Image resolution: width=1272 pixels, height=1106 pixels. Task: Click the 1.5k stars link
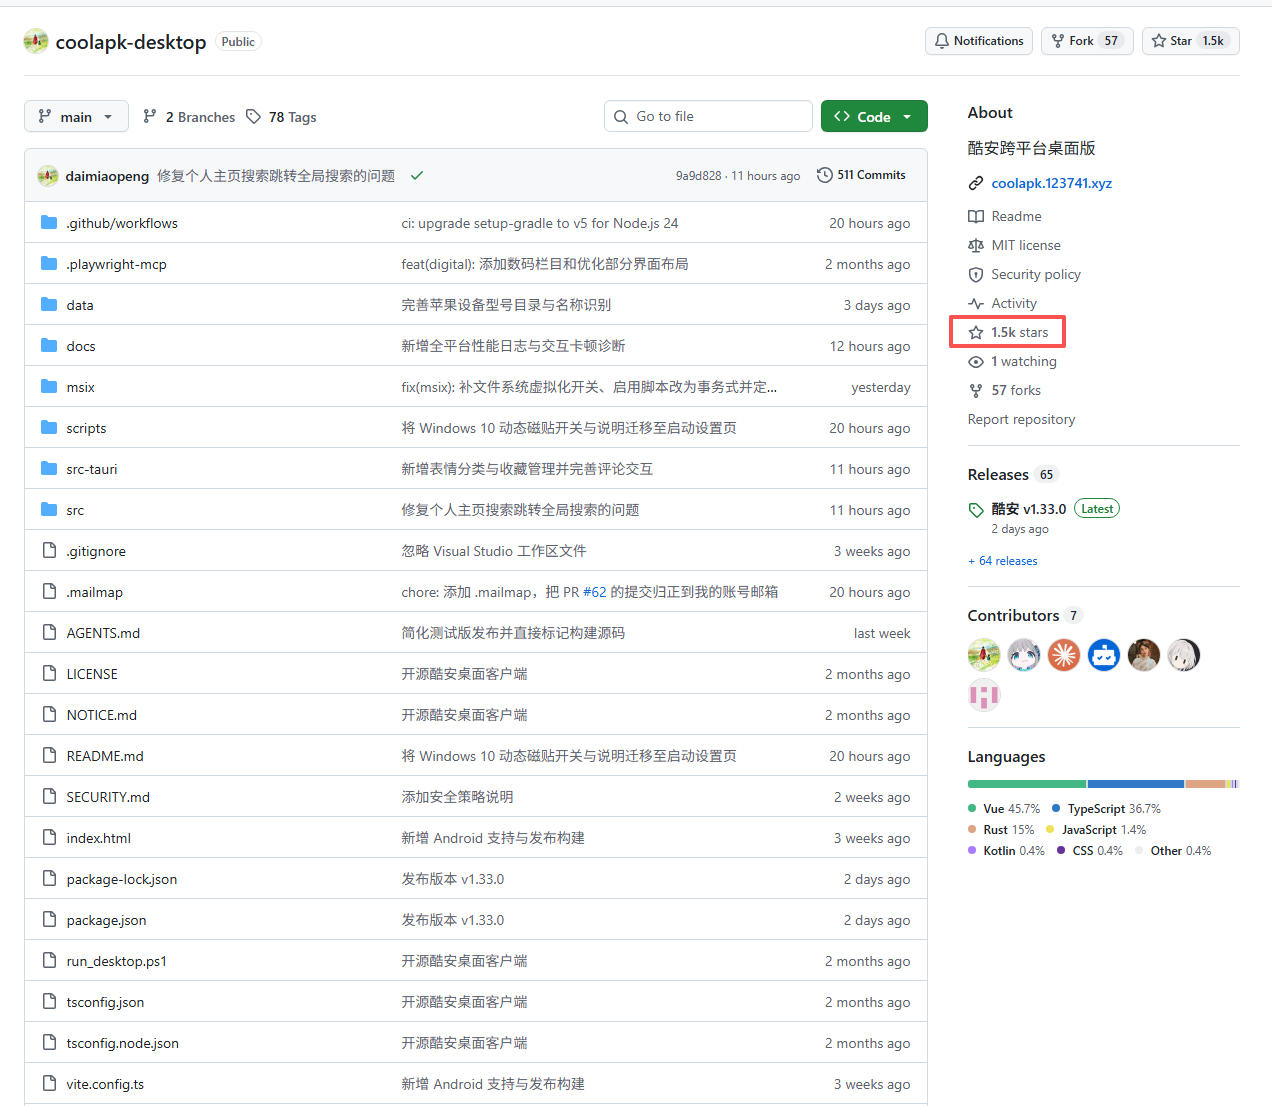point(1008,332)
